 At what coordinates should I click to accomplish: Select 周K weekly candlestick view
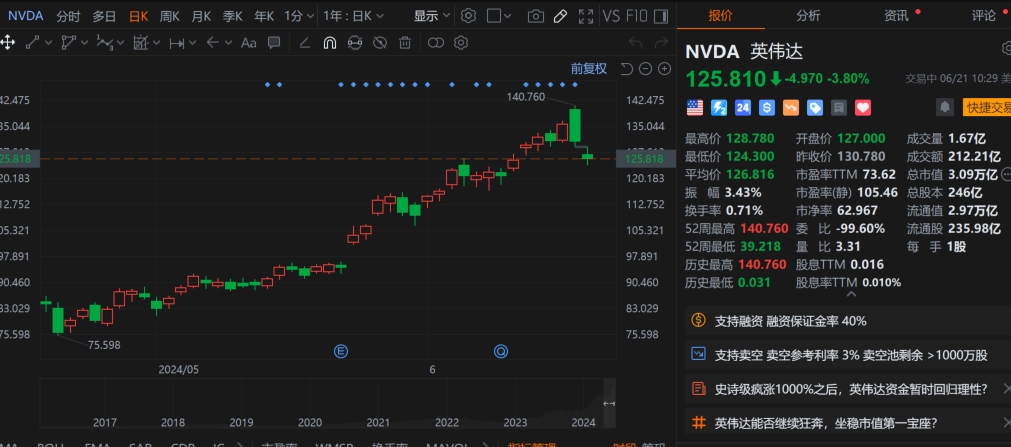click(170, 16)
